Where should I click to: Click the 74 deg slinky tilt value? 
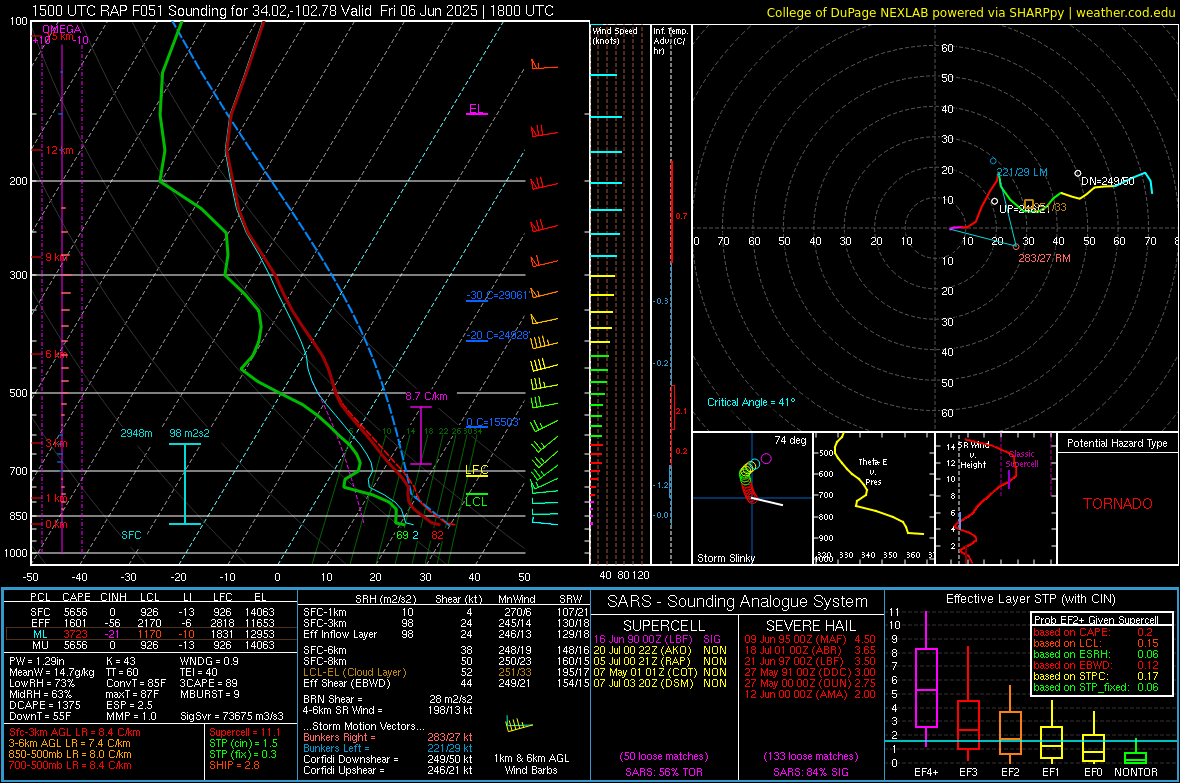click(x=790, y=440)
